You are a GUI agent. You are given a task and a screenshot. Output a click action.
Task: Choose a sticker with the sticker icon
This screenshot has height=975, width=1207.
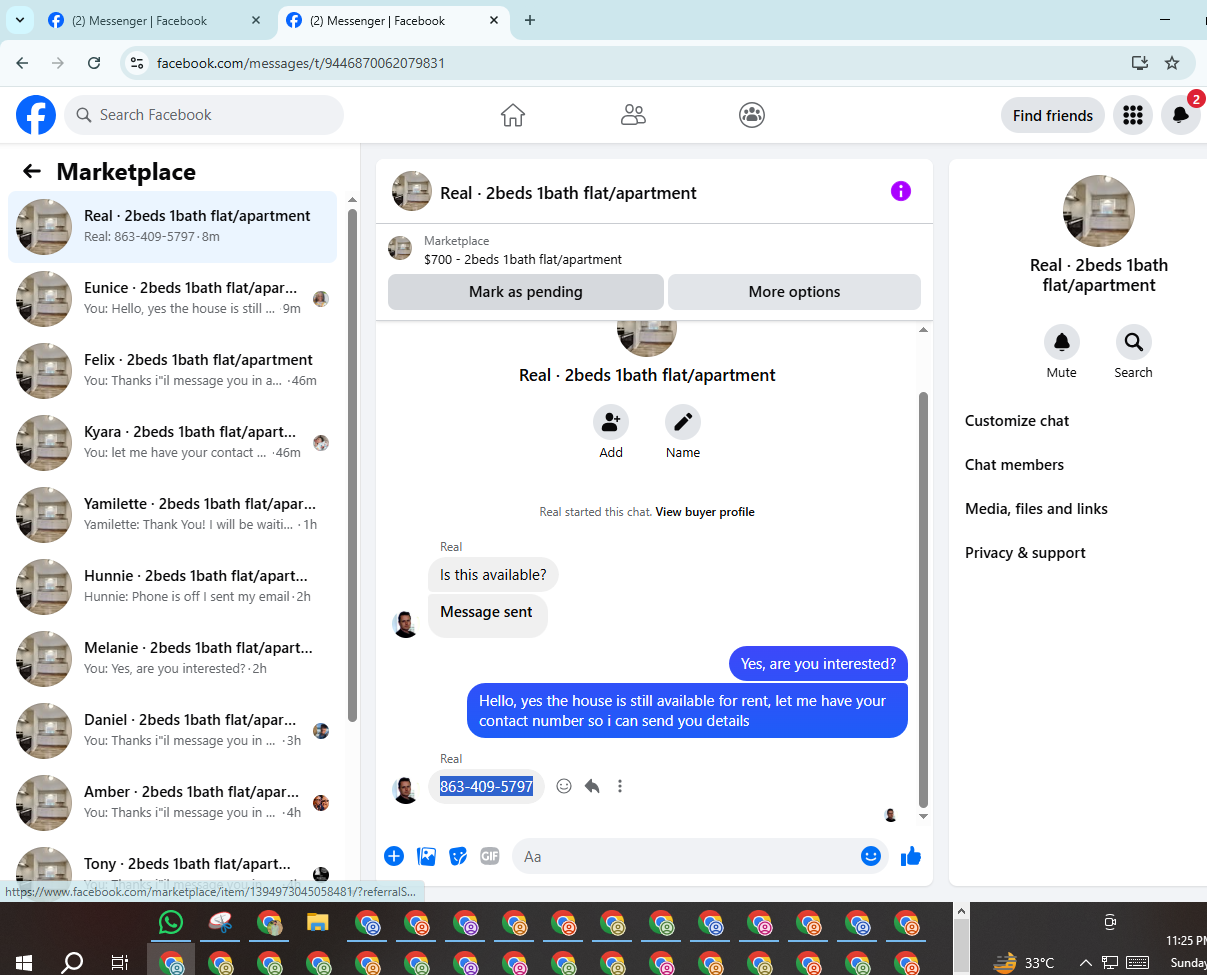point(458,856)
